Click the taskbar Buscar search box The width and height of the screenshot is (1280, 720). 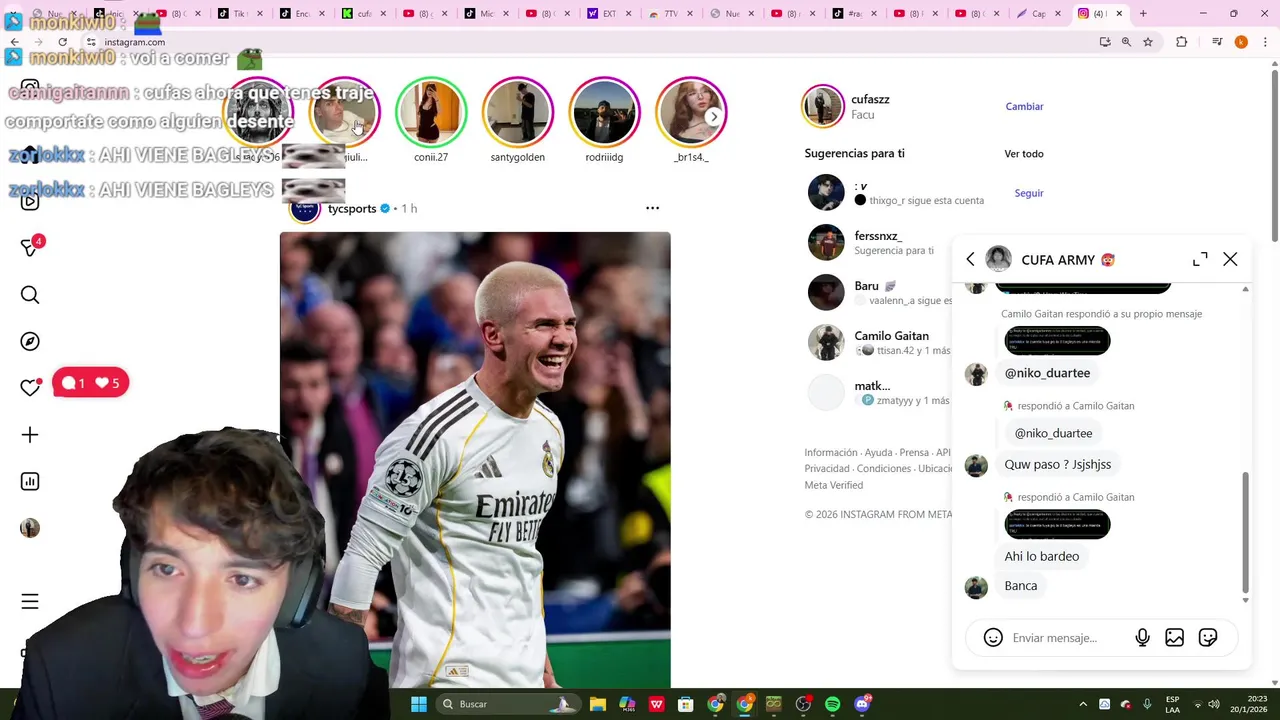pyautogui.click(x=508, y=704)
